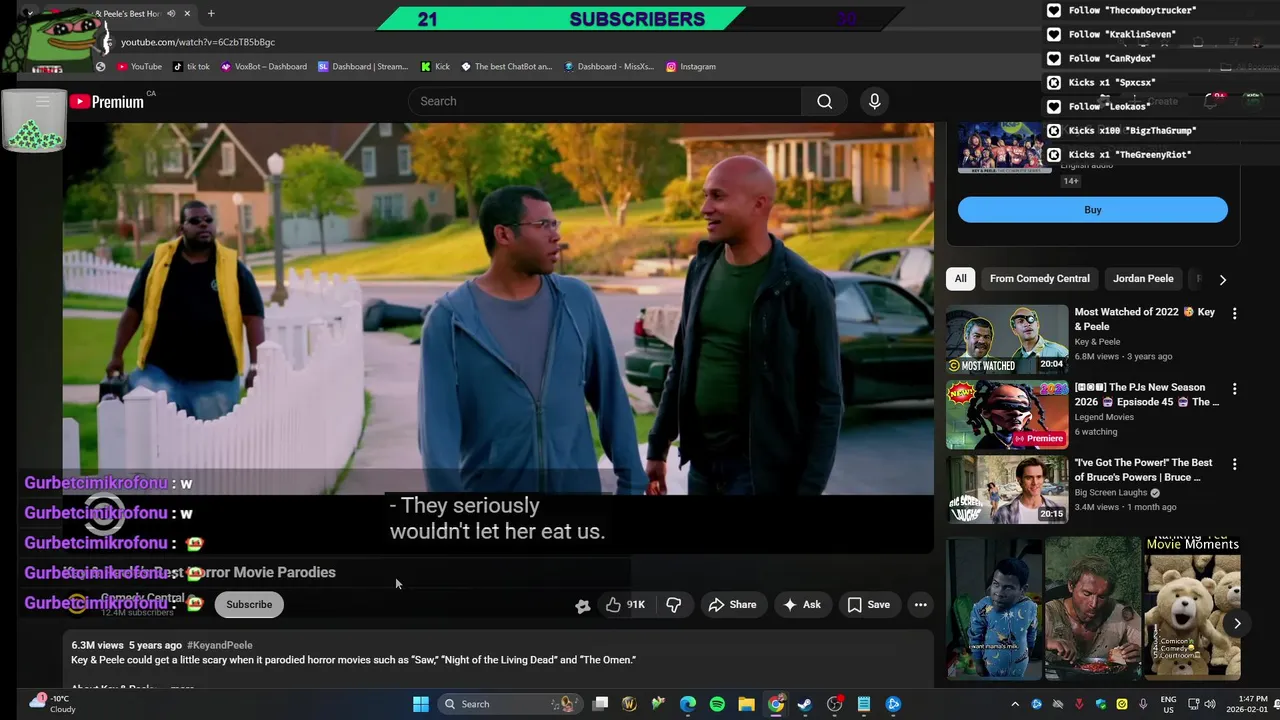This screenshot has height=720, width=1280.
Task: Open the clock showing 1:47 PM
Action: [x=1252, y=704]
